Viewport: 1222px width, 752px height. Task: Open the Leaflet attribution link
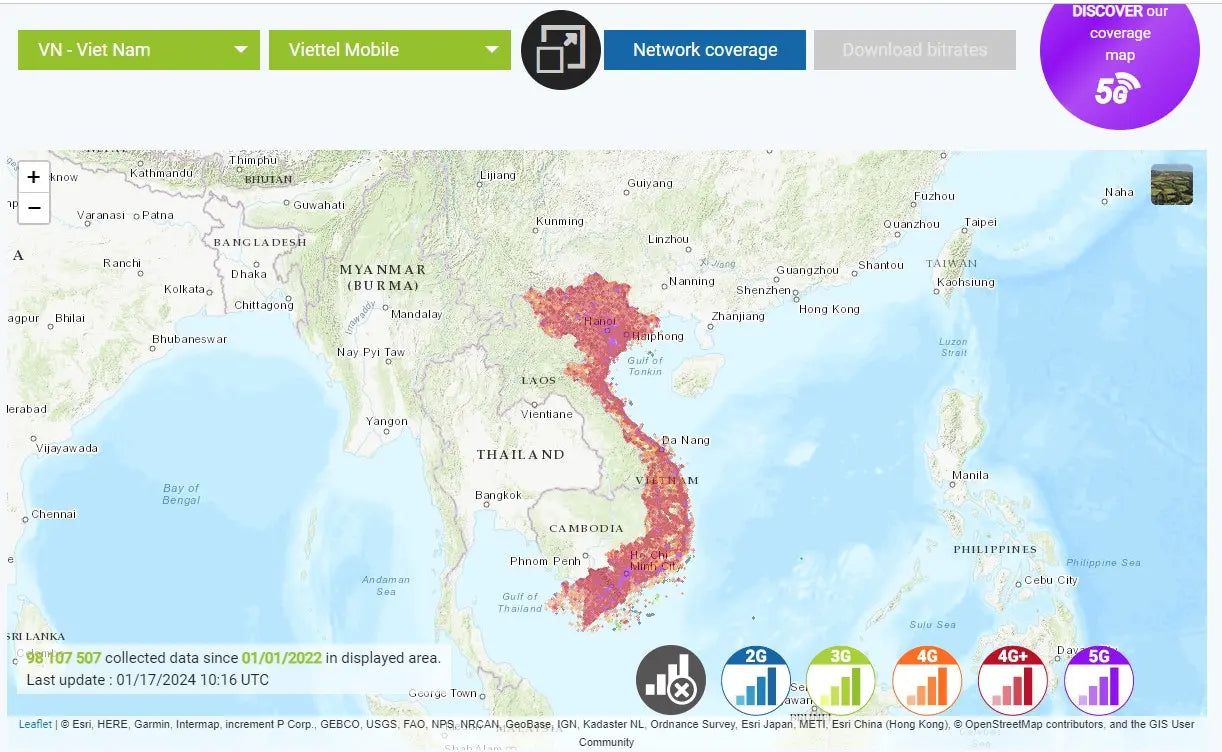click(x=35, y=724)
